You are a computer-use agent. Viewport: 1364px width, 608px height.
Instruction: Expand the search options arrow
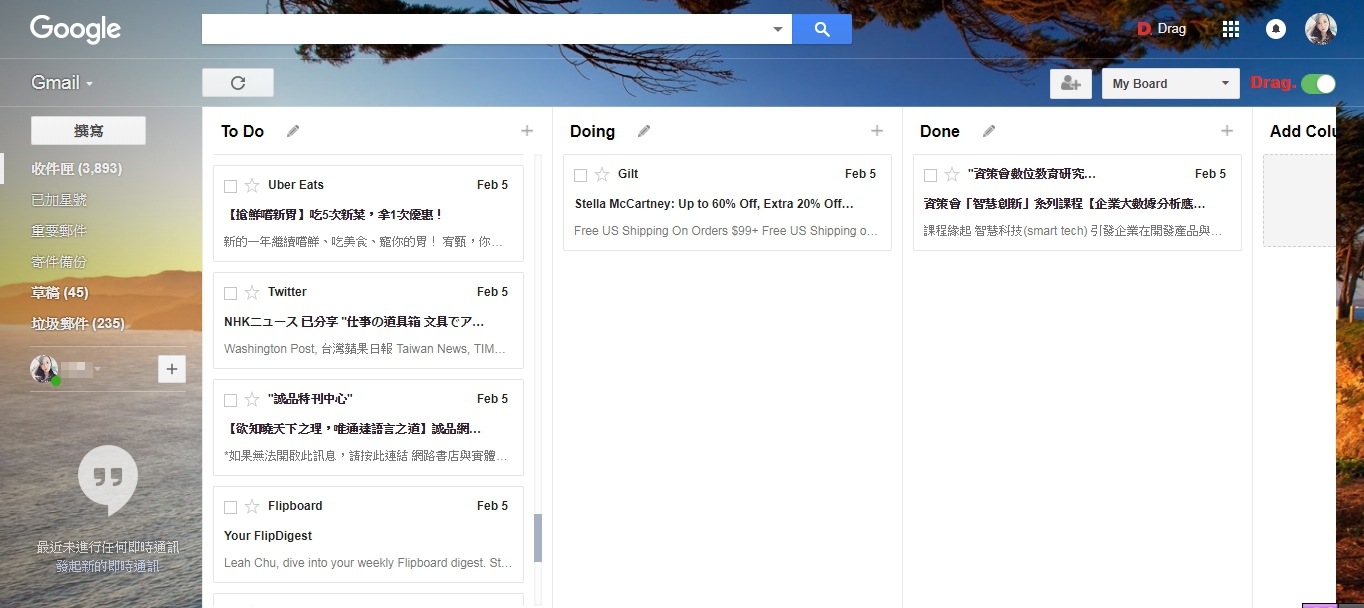point(778,29)
